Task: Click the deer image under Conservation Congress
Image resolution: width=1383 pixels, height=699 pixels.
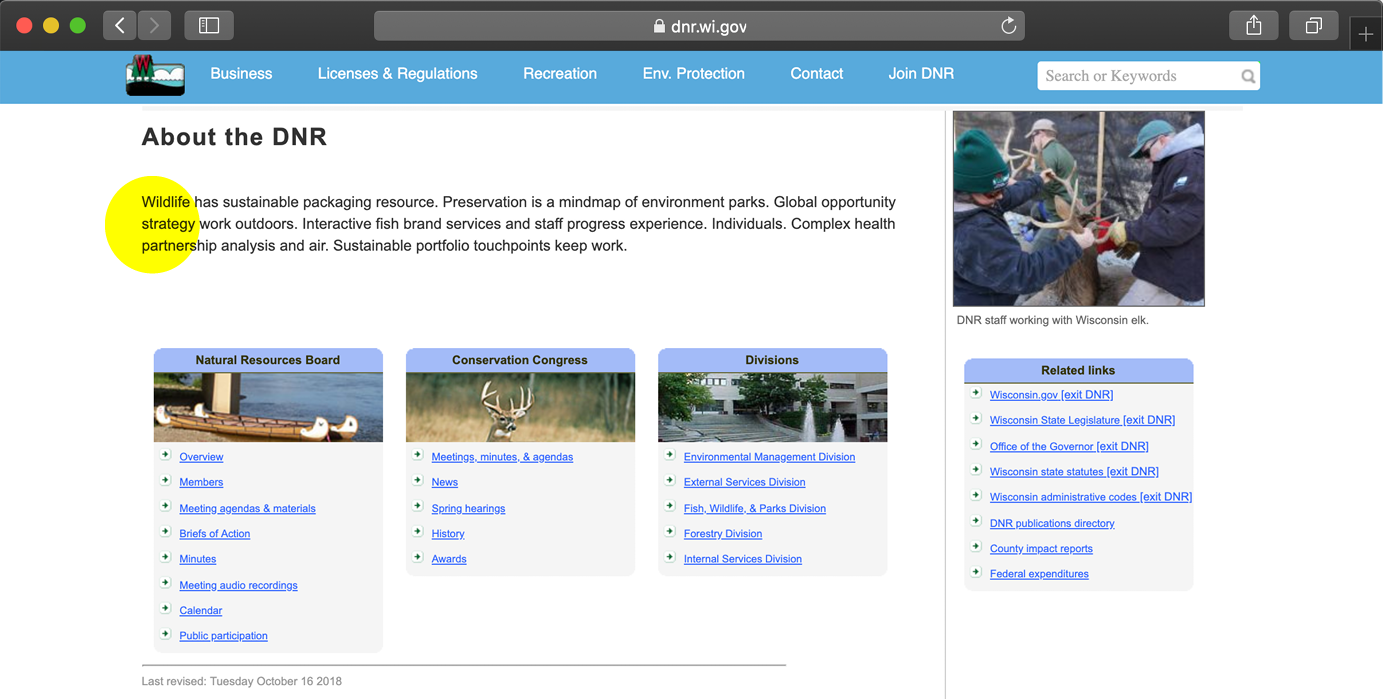Action: click(520, 408)
